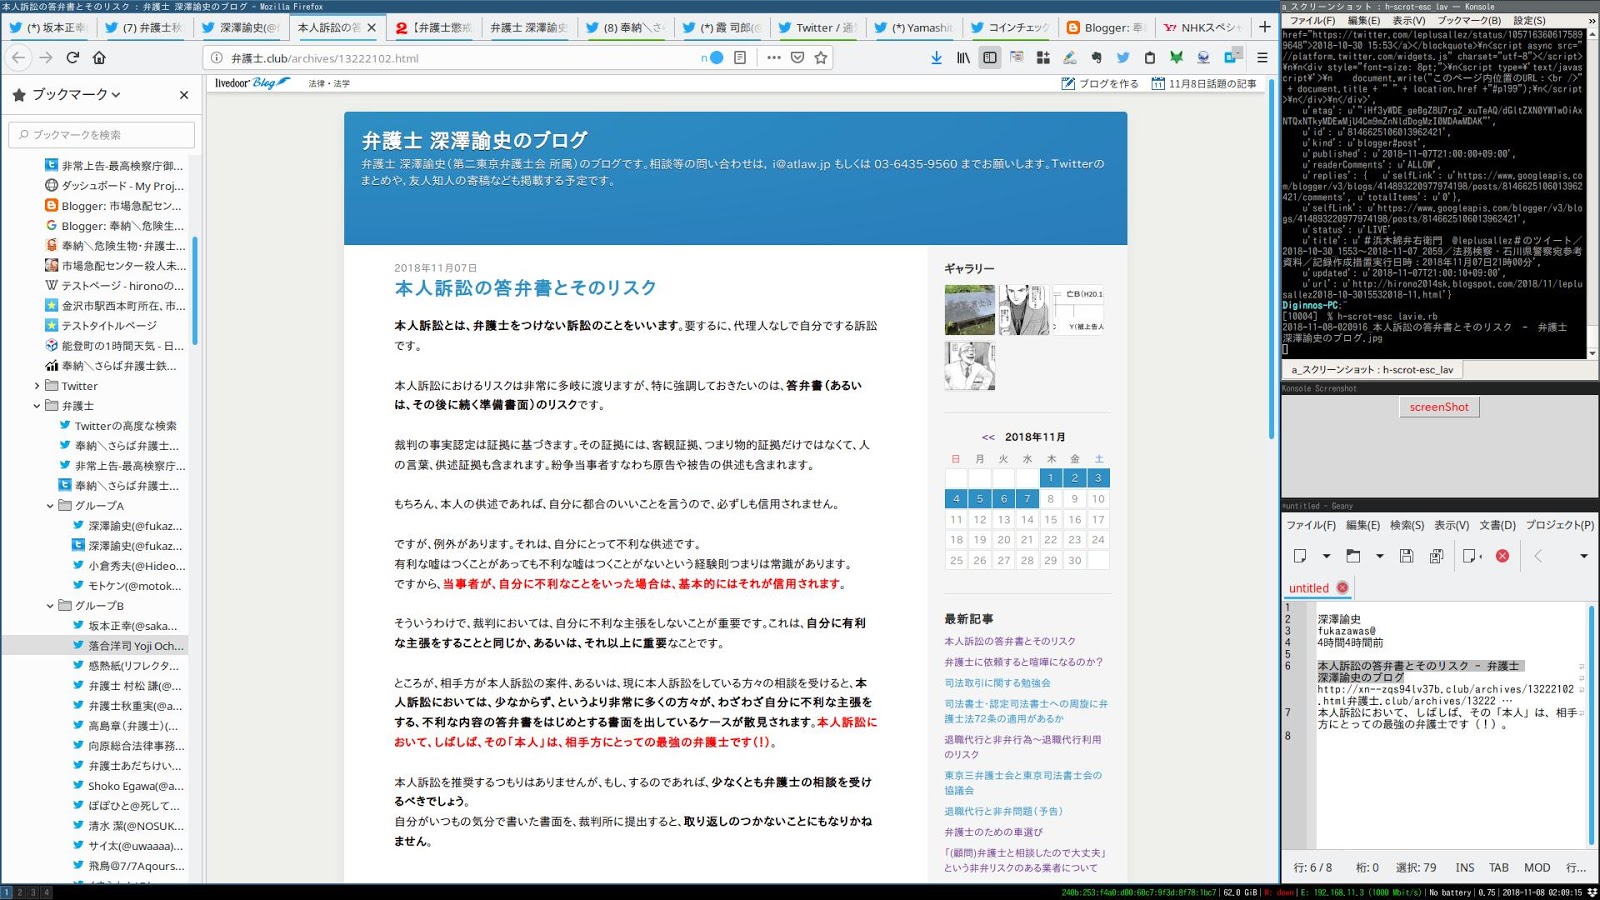Open Firefox library icon
Viewport: 1600px width, 900px height.
tap(963, 58)
